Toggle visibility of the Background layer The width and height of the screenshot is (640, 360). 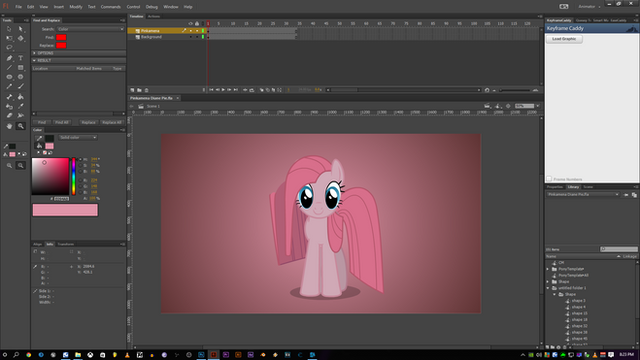click(191, 37)
